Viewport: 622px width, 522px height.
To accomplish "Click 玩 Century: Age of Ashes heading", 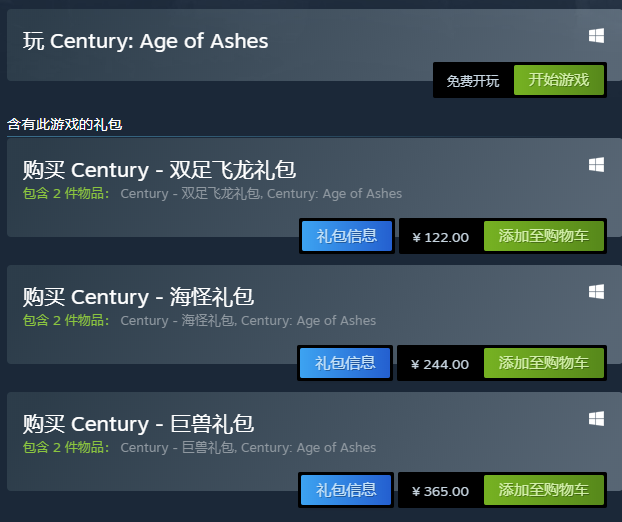I will click(145, 41).
